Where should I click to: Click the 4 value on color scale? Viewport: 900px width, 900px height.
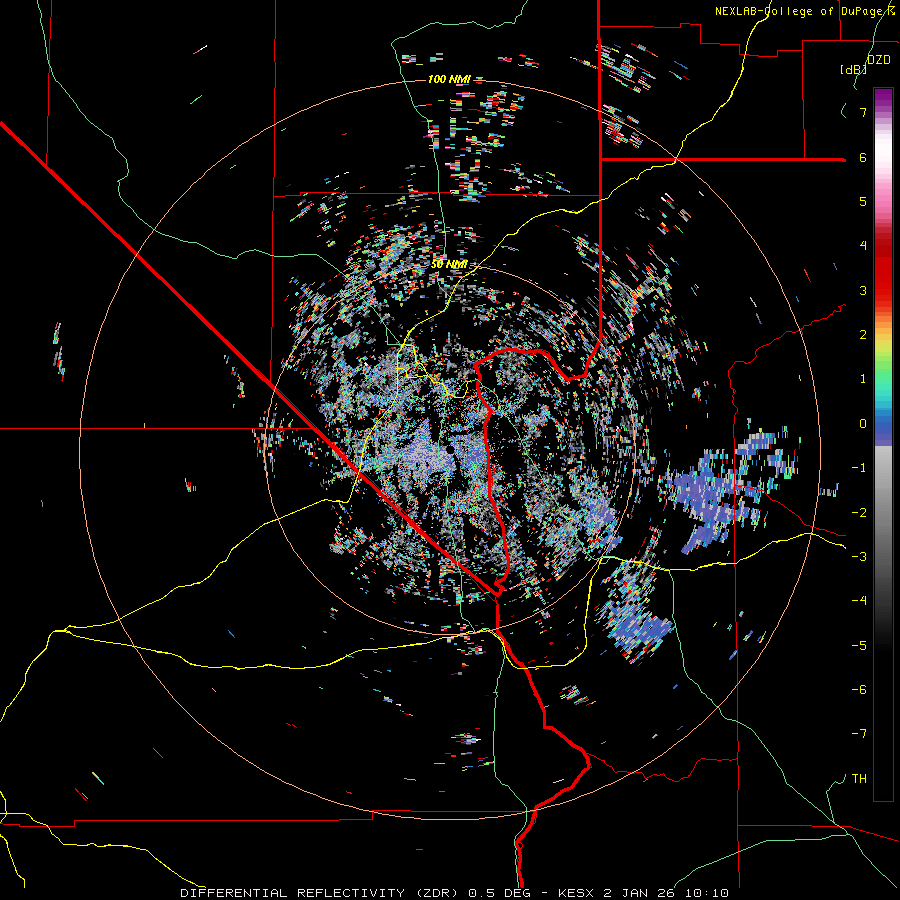(x=863, y=246)
